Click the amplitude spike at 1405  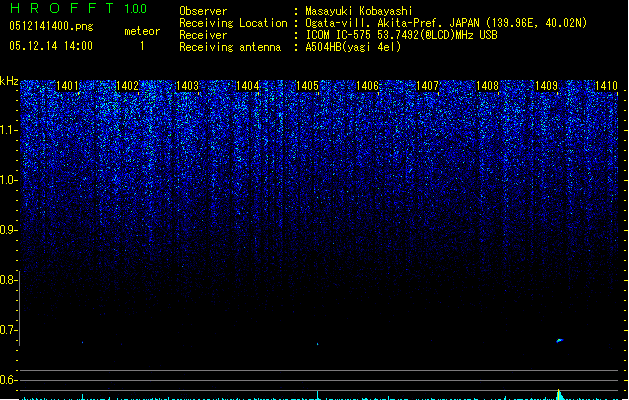pyautogui.click(x=318, y=395)
